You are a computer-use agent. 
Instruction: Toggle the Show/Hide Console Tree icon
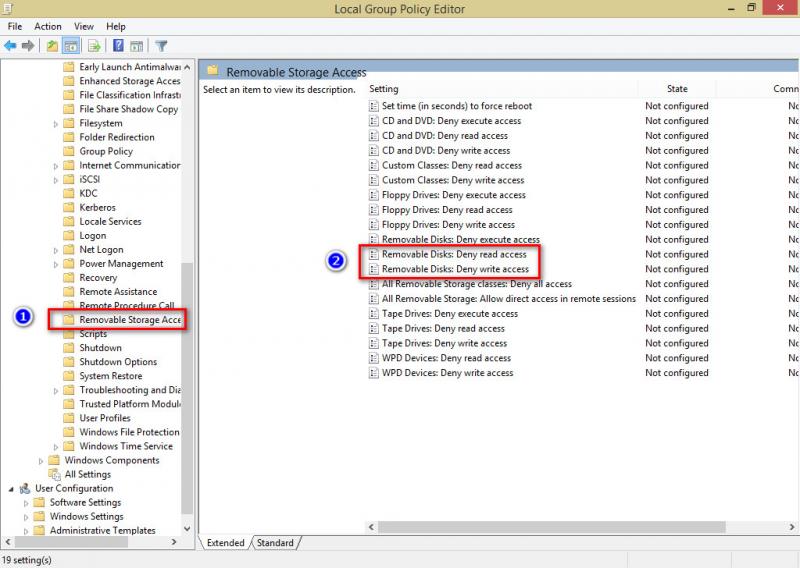(71, 46)
